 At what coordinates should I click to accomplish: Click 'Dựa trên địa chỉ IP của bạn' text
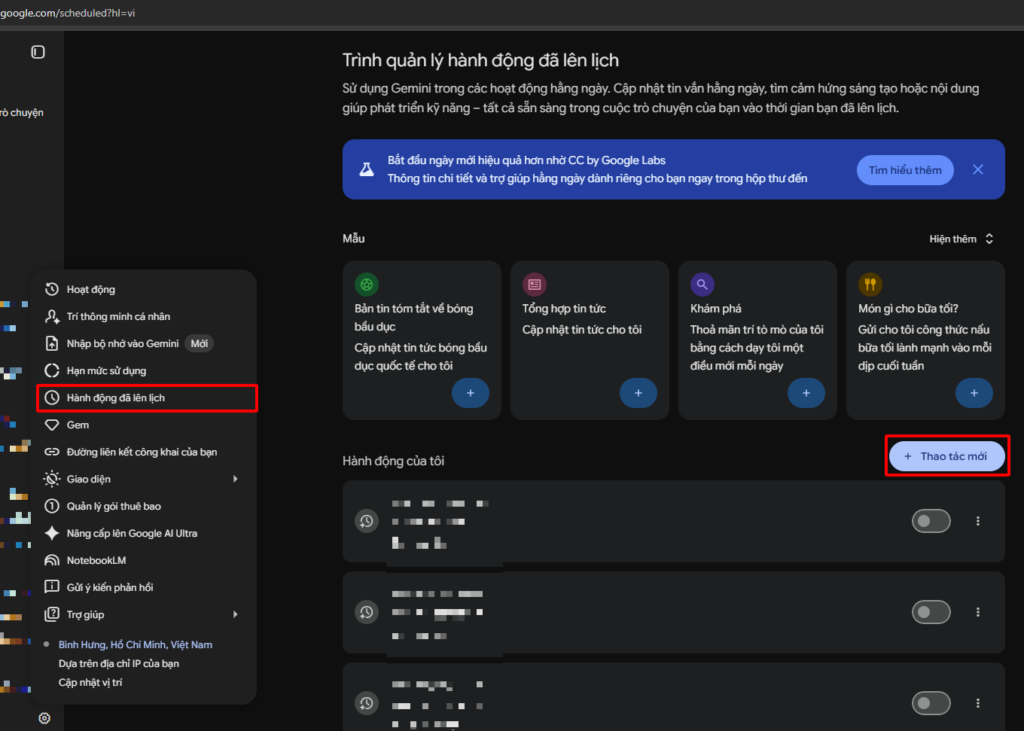coord(119,663)
